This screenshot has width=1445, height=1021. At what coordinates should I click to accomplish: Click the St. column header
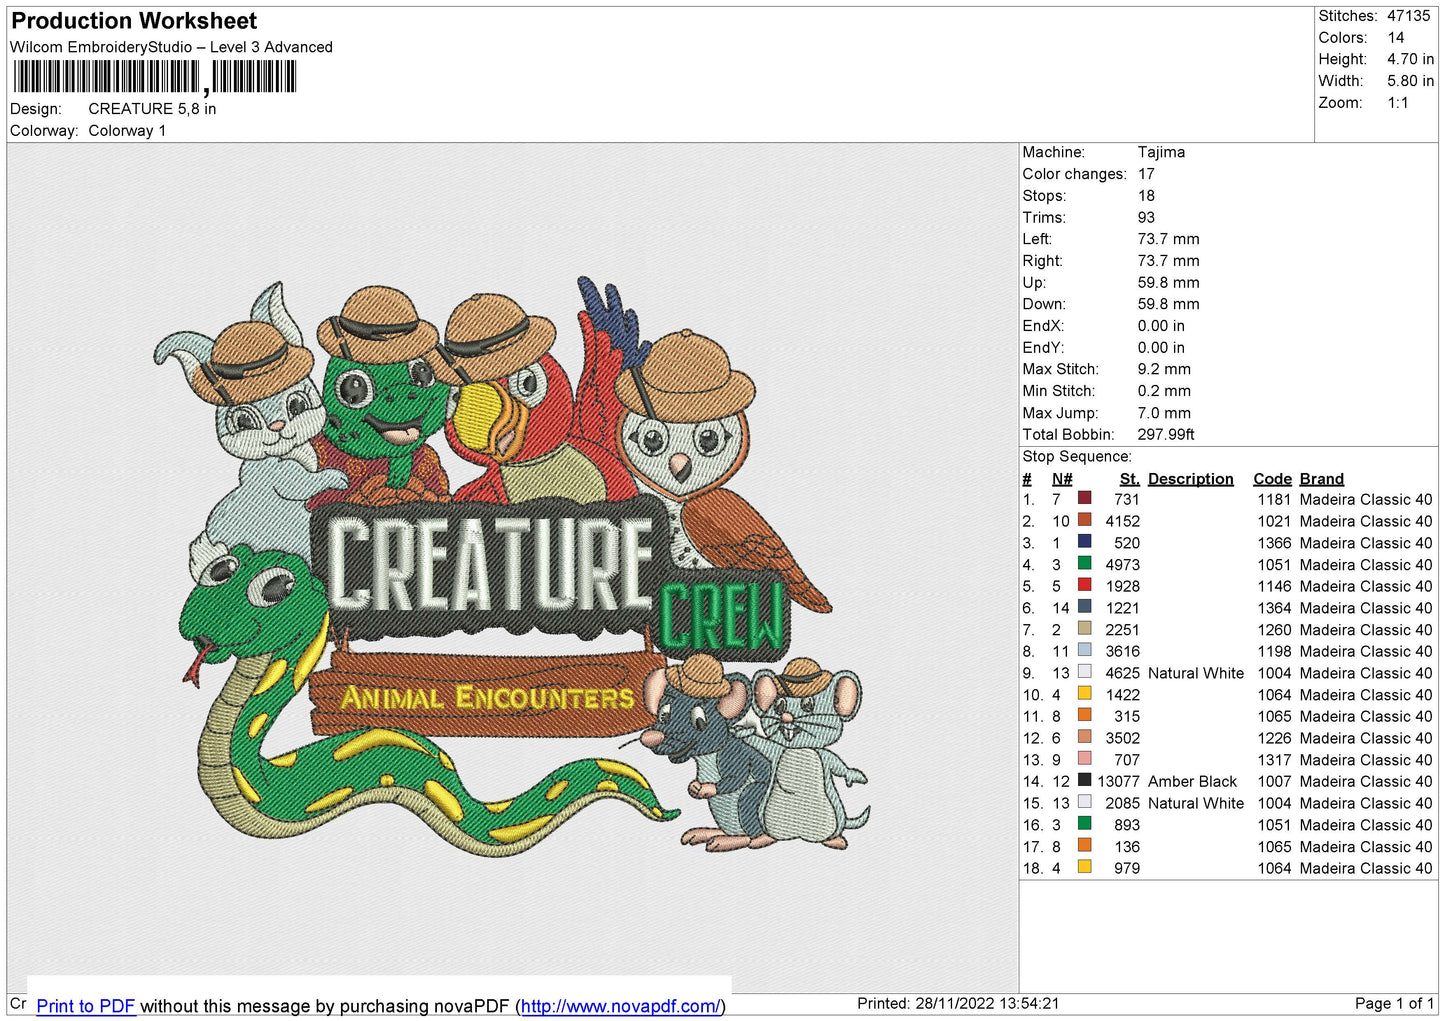[x=1129, y=479]
